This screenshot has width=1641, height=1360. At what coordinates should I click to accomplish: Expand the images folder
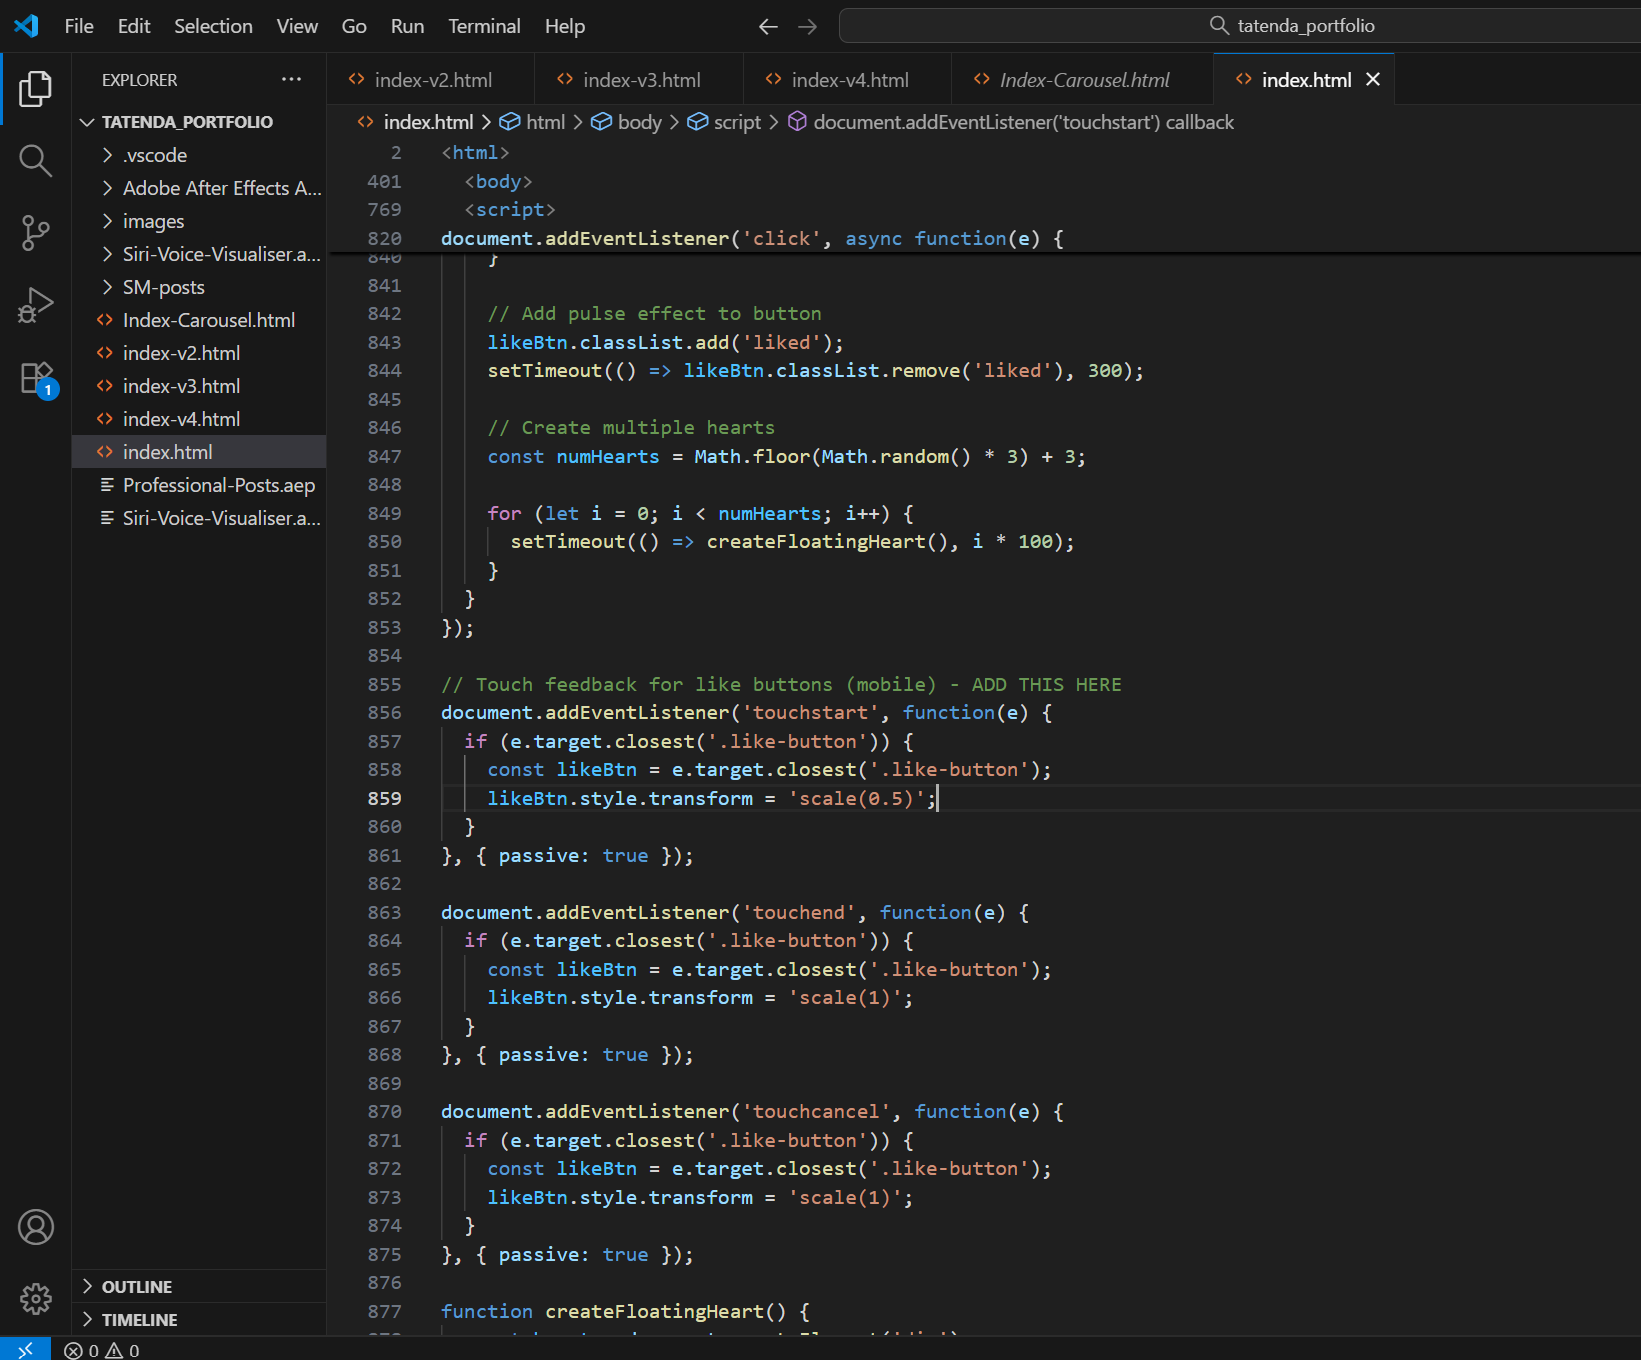click(x=153, y=221)
